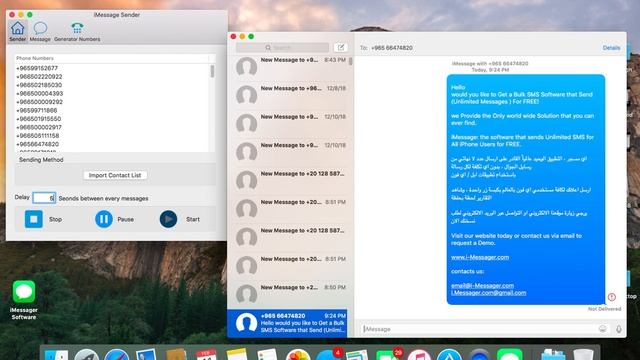Select phone number +96599711666

37,111
